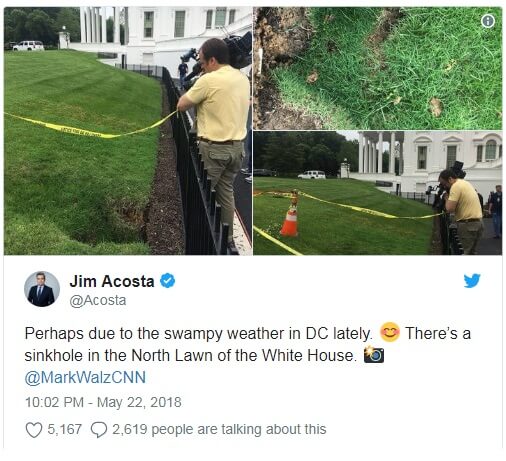Click the camera flash emoji
Screen dimensions: 506x461
click(374, 354)
